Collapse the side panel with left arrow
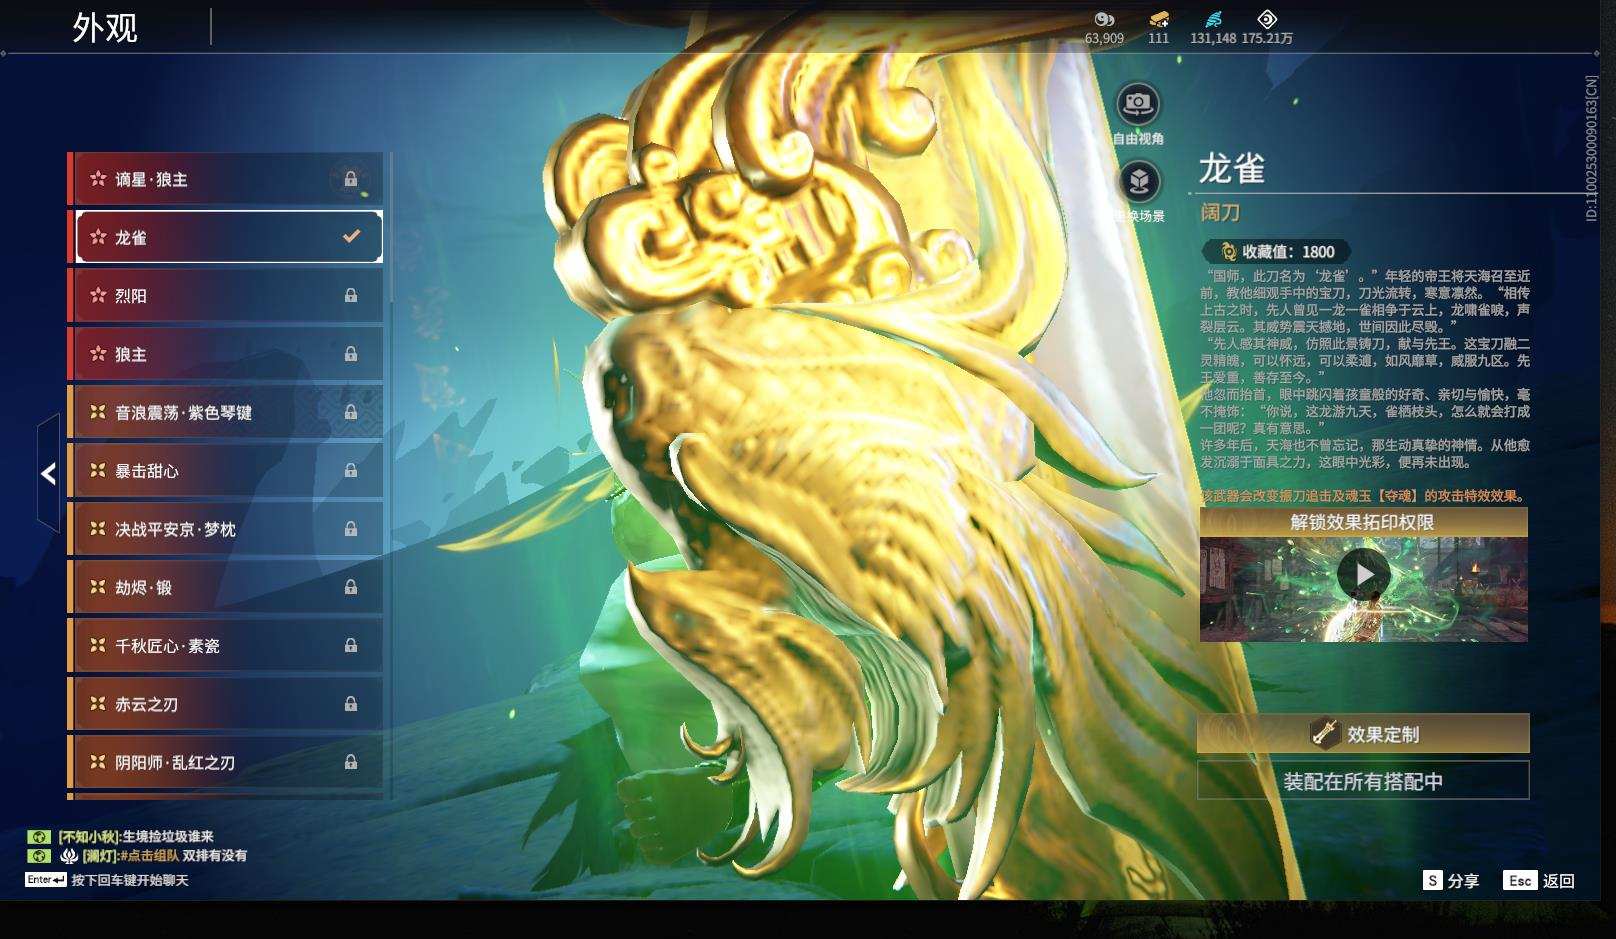Screen dimensions: 1616x939 tap(48, 474)
